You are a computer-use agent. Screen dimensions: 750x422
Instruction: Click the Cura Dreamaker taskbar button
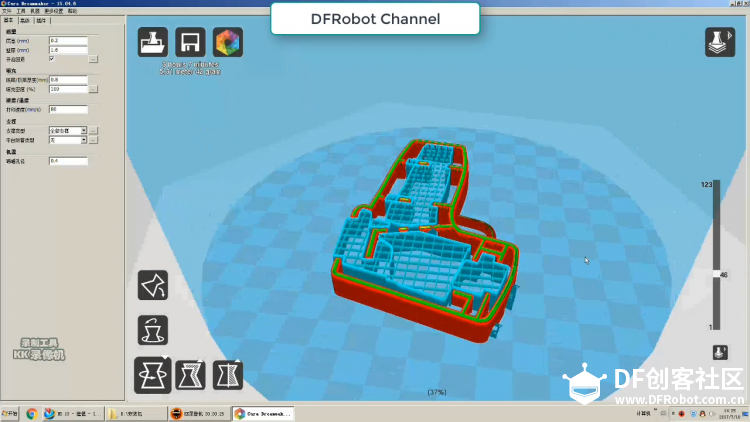(x=263, y=414)
